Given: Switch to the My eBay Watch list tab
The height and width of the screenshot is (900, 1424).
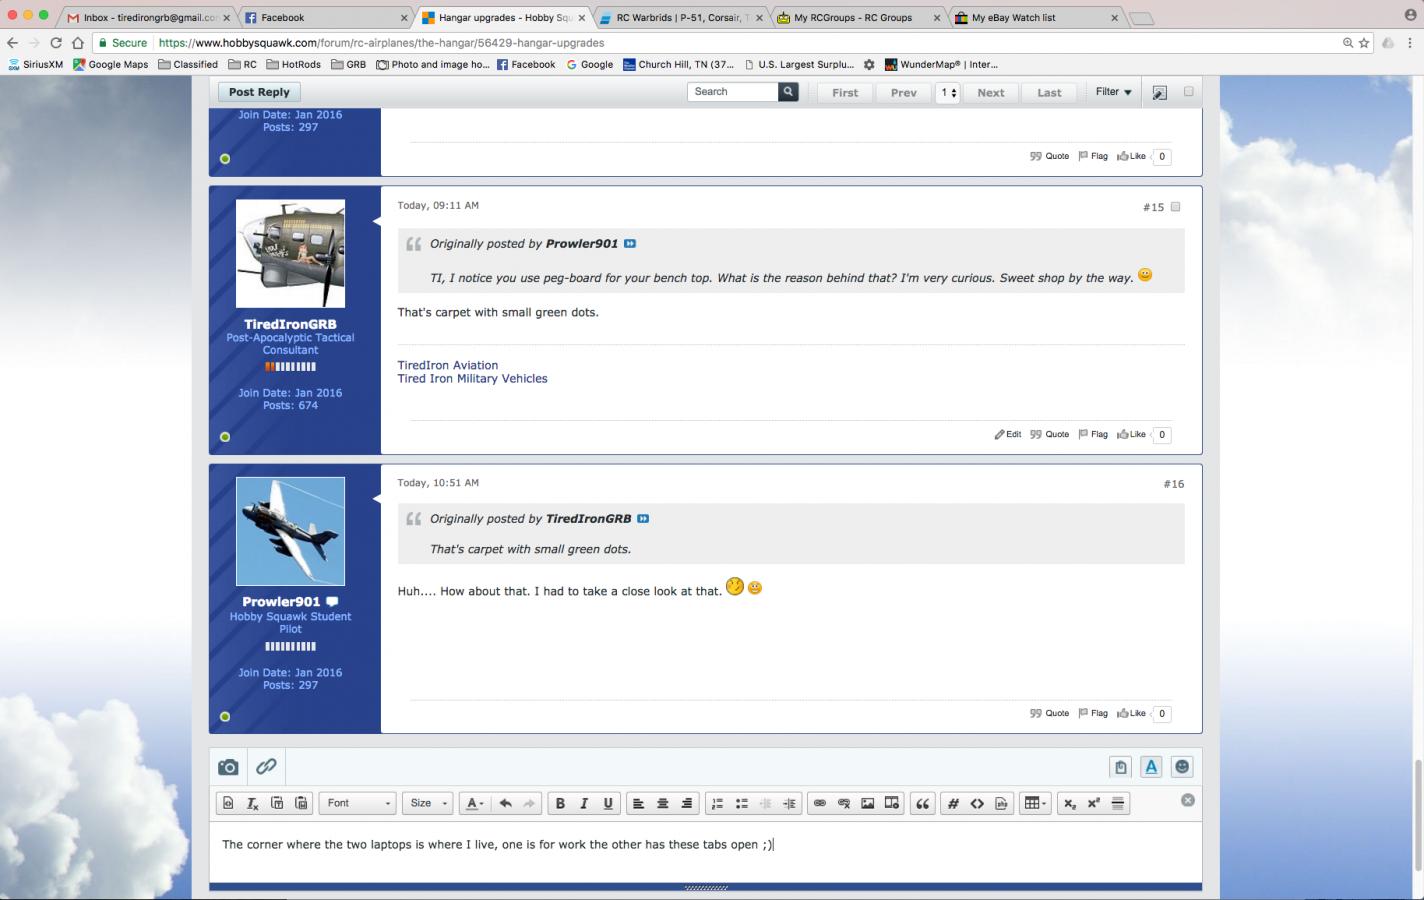Looking at the screenshot, I should click(1038, 18).
